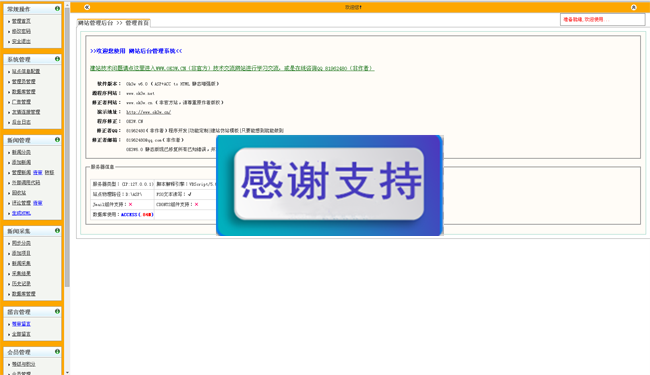Open 管理首页 in the sidebar
The height and width of the screenshot is (375, 650).
point(21,21)
